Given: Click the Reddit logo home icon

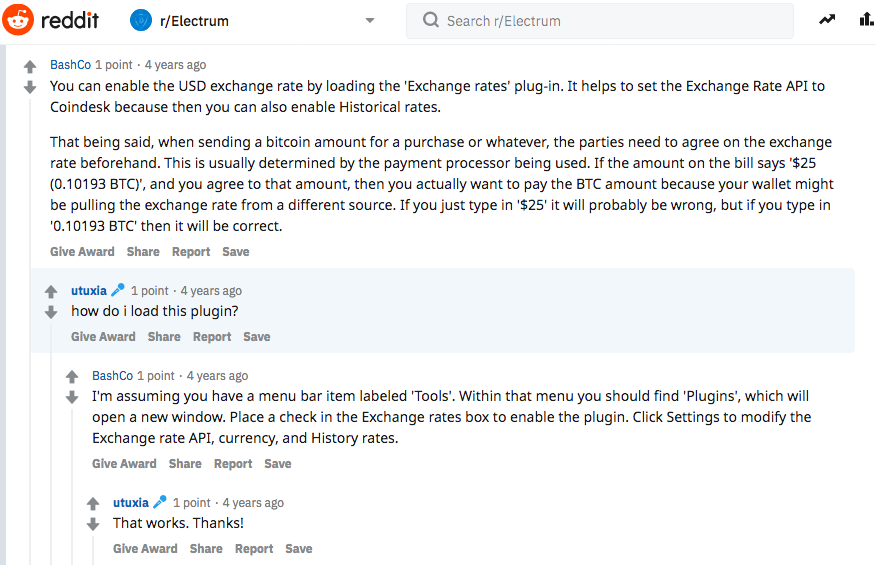Looking at the screenshot, I should 18,20.
